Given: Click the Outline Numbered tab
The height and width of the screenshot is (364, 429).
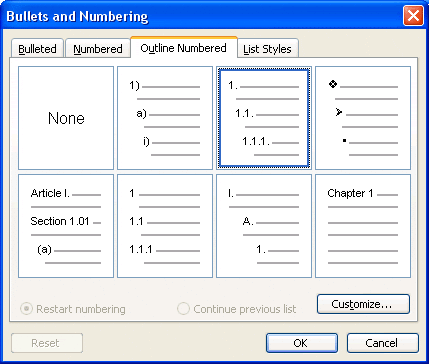Looking at the screenshot, I should click(x=184, y=48).
